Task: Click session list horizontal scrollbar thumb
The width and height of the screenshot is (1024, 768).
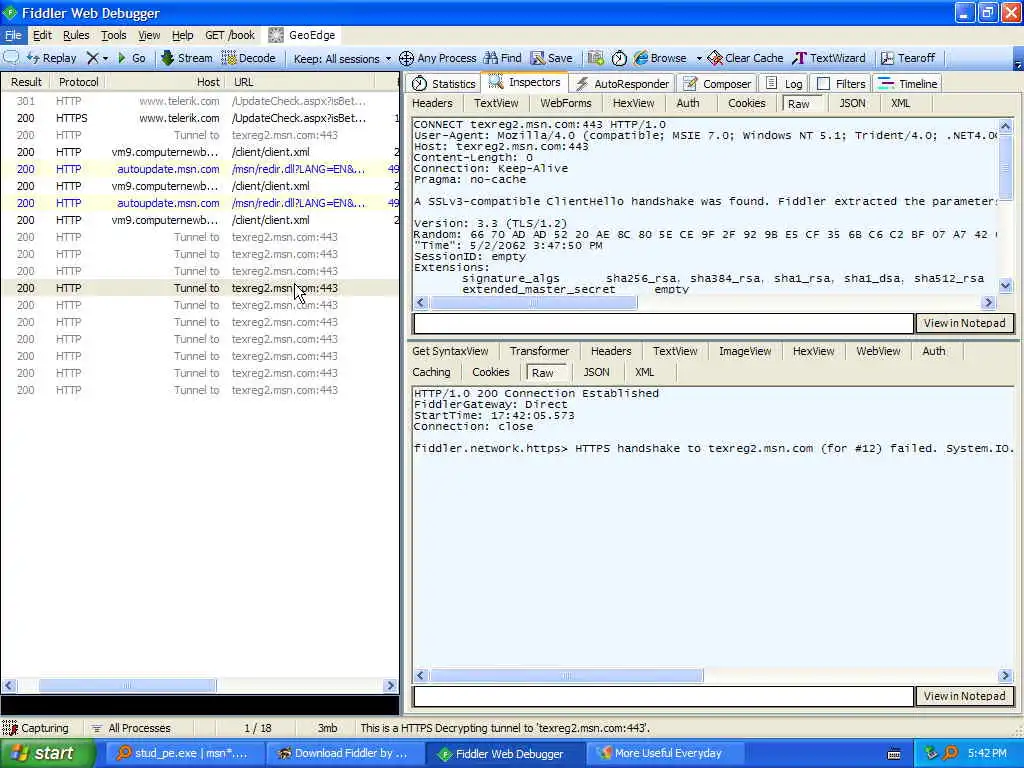Action: click(127, 685)
